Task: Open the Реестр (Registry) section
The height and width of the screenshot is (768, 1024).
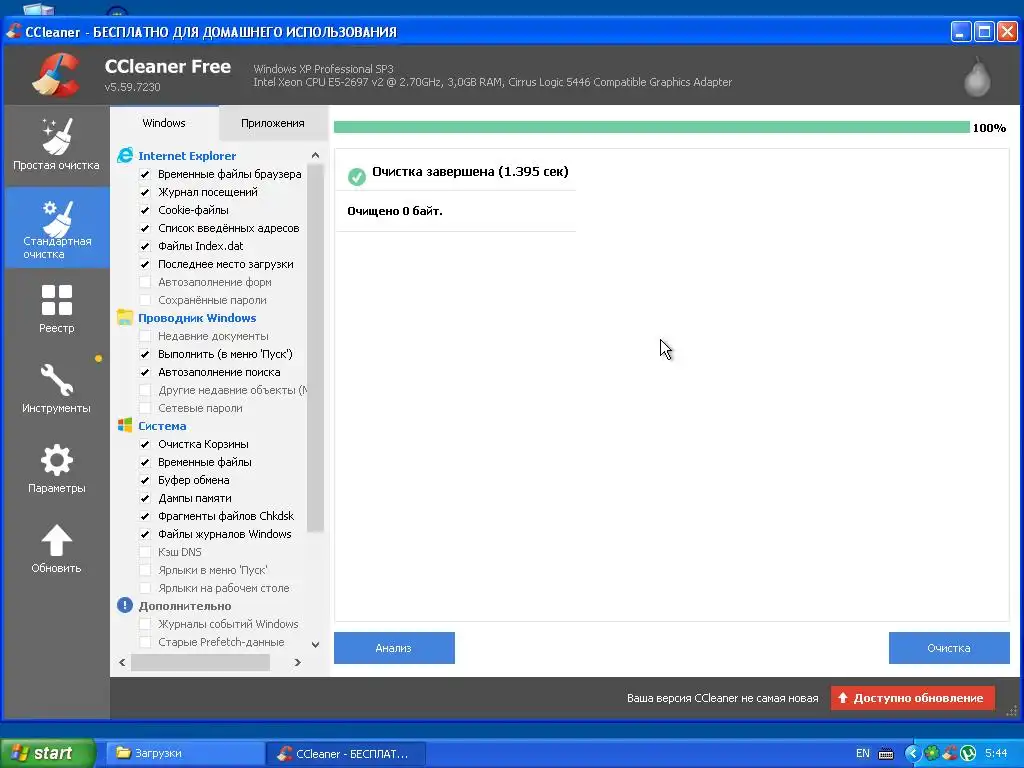Action: (x=56, y=308)
